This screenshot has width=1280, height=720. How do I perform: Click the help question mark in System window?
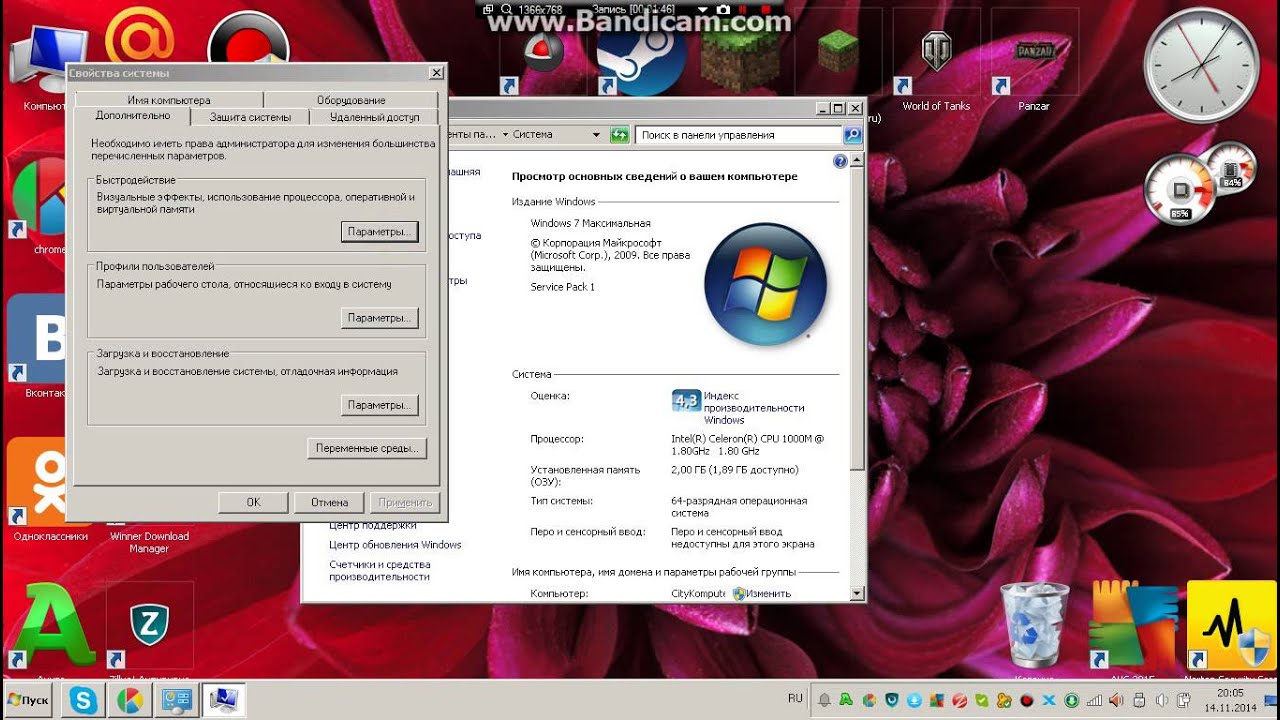[x=840, y=161]
